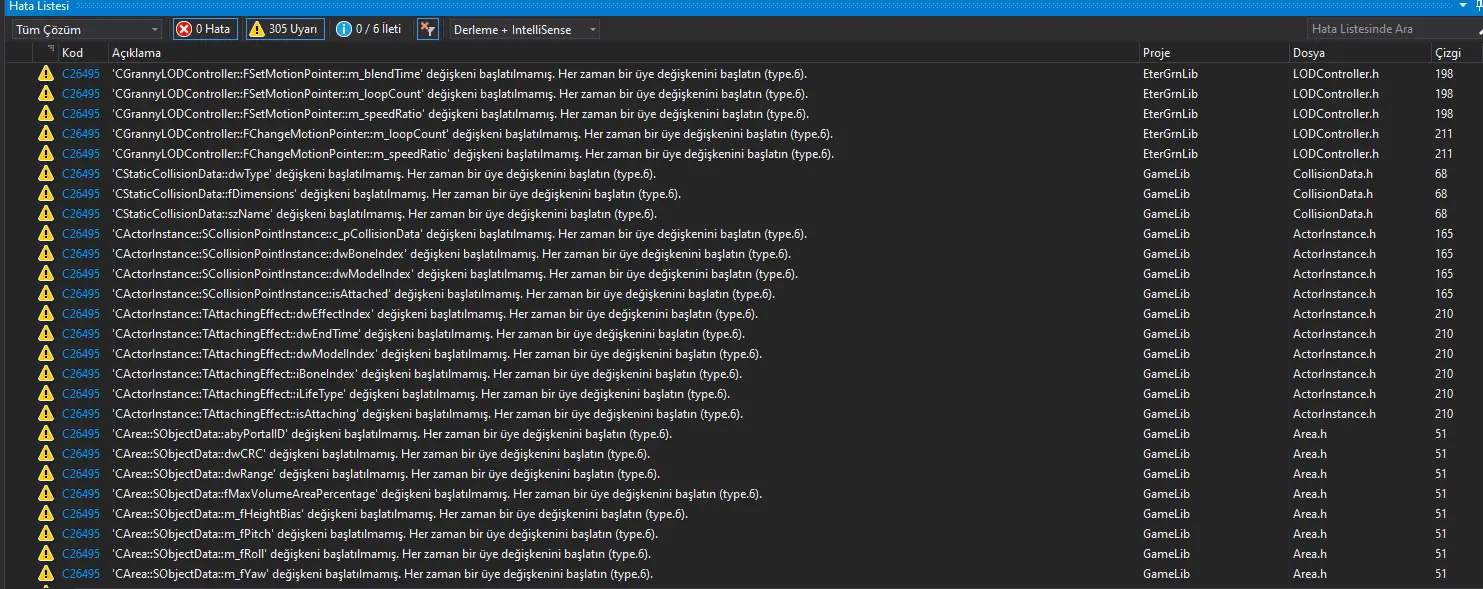This screenshot has height=589, width=1483.
Task: Click warning icon of the m_fPitch row
Action: [45, 534]
